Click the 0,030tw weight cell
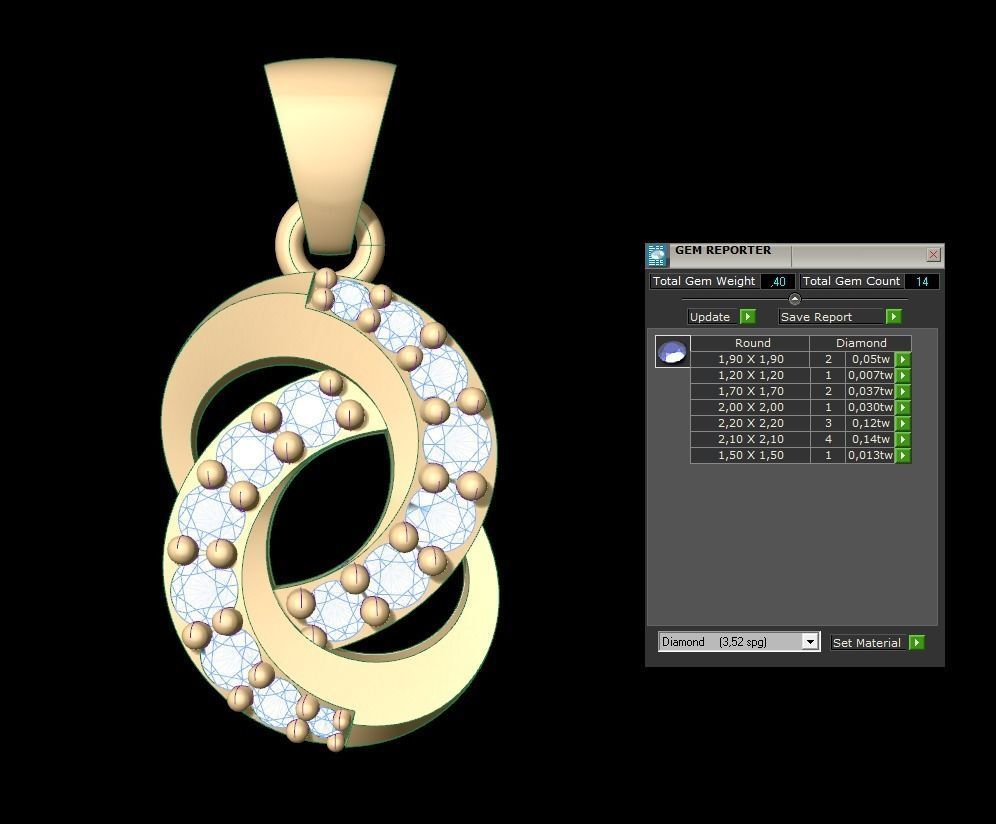Image resolution: width=996 pixels, height=824 pixels. pyautogui.click(x=870, y=407)
